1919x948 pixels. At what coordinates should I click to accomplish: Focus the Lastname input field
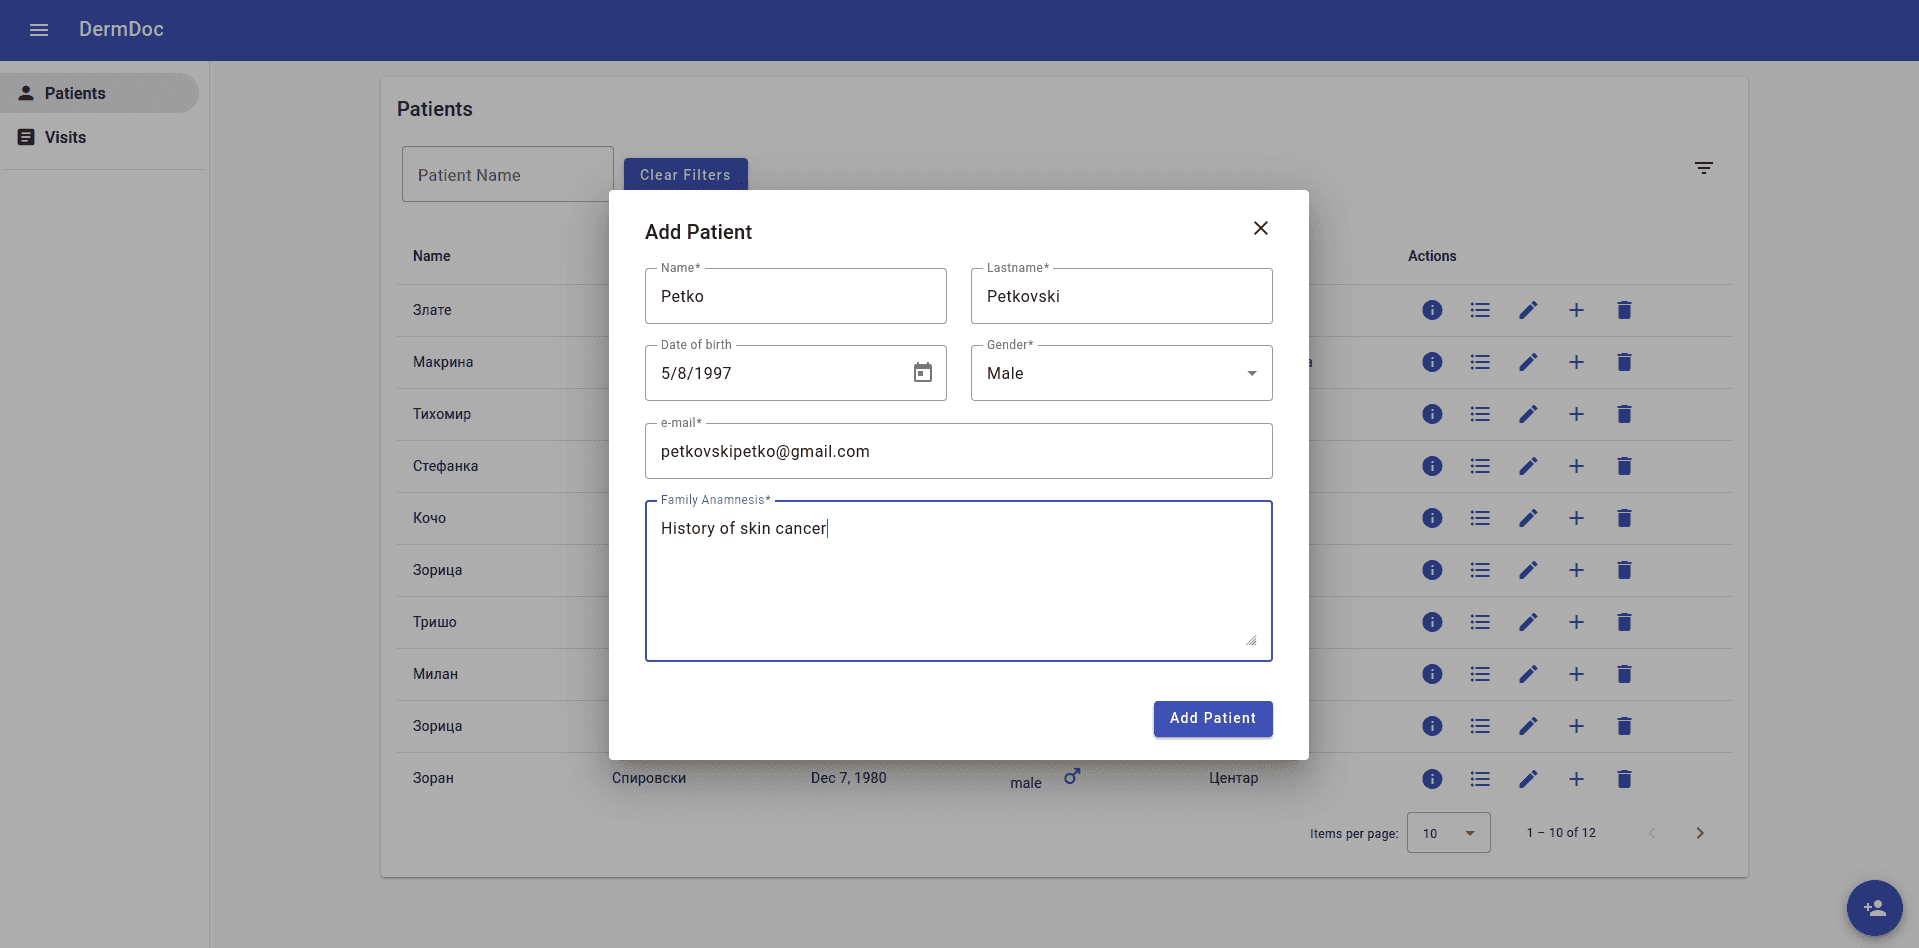(1121, 297)
